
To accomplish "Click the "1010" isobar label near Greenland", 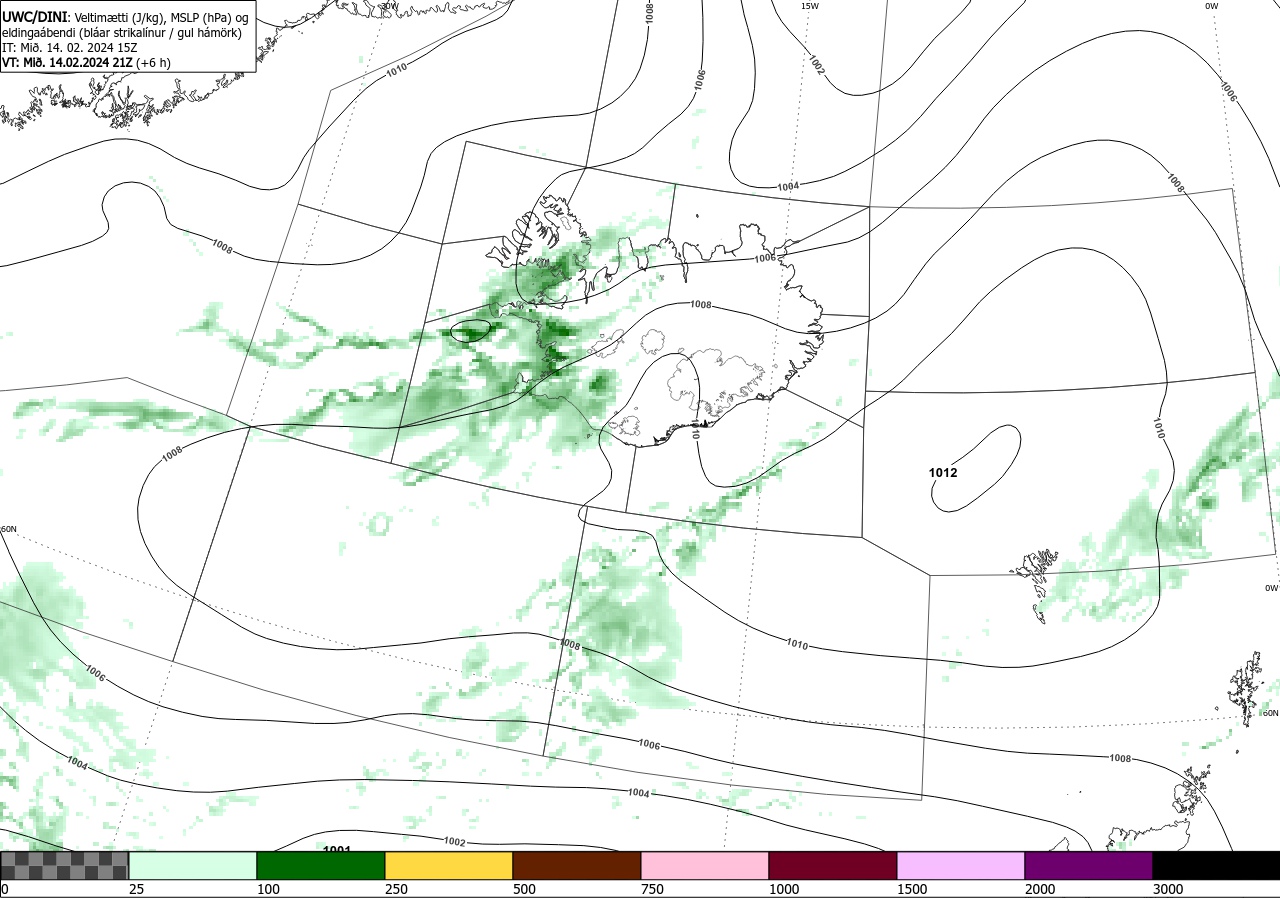I will pyautogui.click(x=397, y=69).
